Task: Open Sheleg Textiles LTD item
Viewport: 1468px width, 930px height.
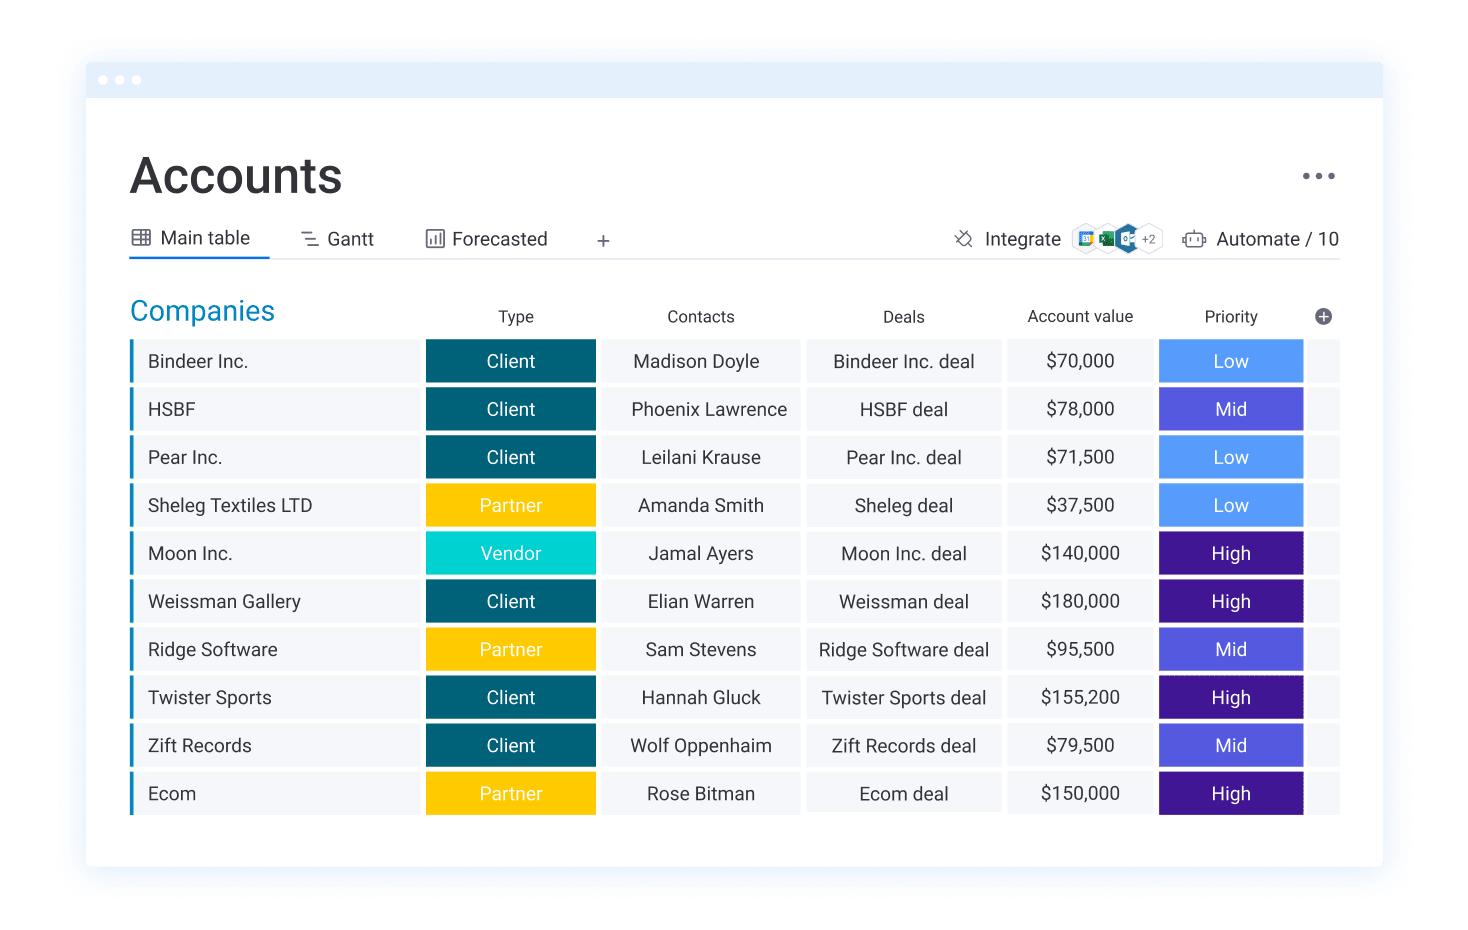Action: pos(230,506)
